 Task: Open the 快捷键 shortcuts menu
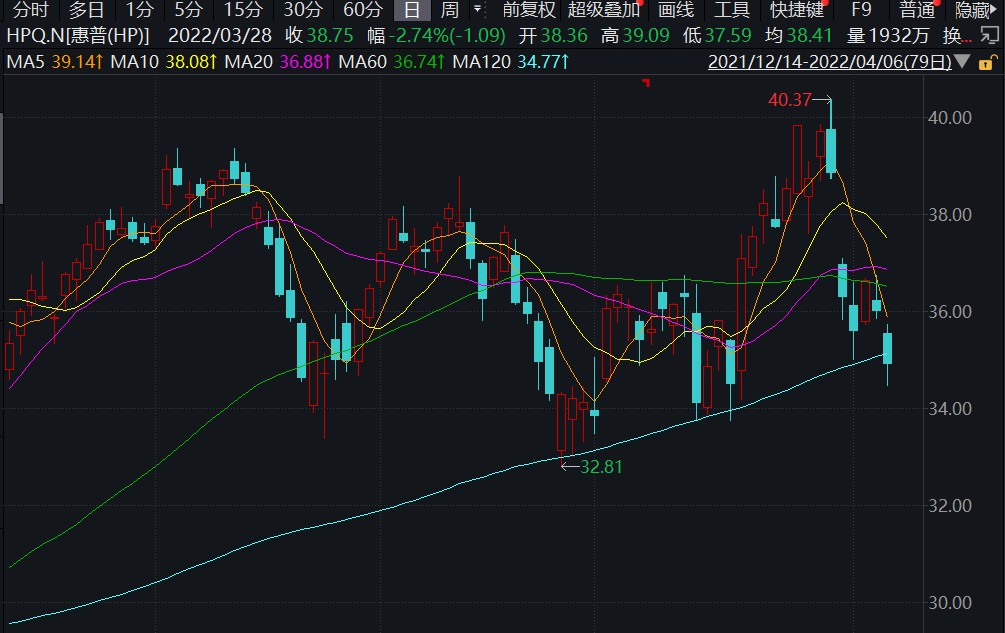pos(796,11)
